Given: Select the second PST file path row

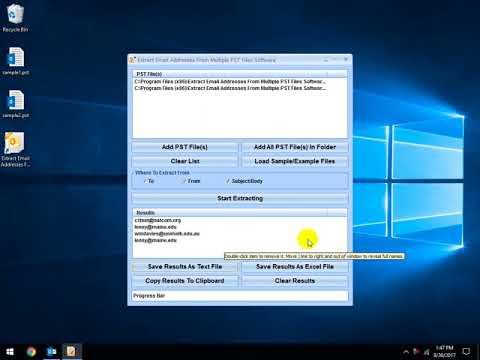Looking at the screenshot, I should (x=230, y=88).
